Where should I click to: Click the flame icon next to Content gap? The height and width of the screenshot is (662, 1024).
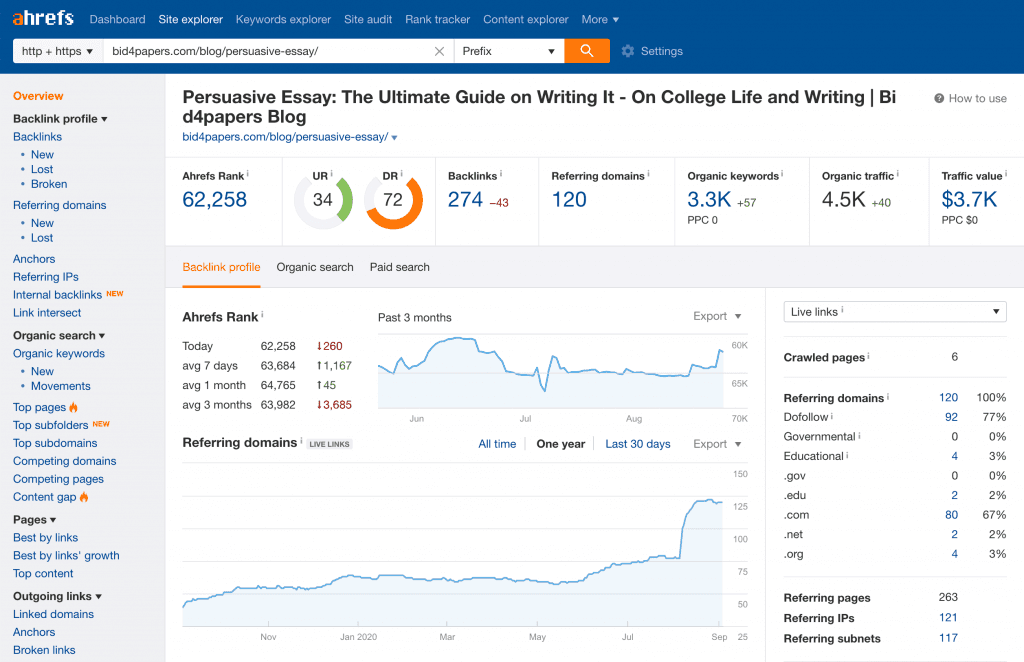(84, 497)
